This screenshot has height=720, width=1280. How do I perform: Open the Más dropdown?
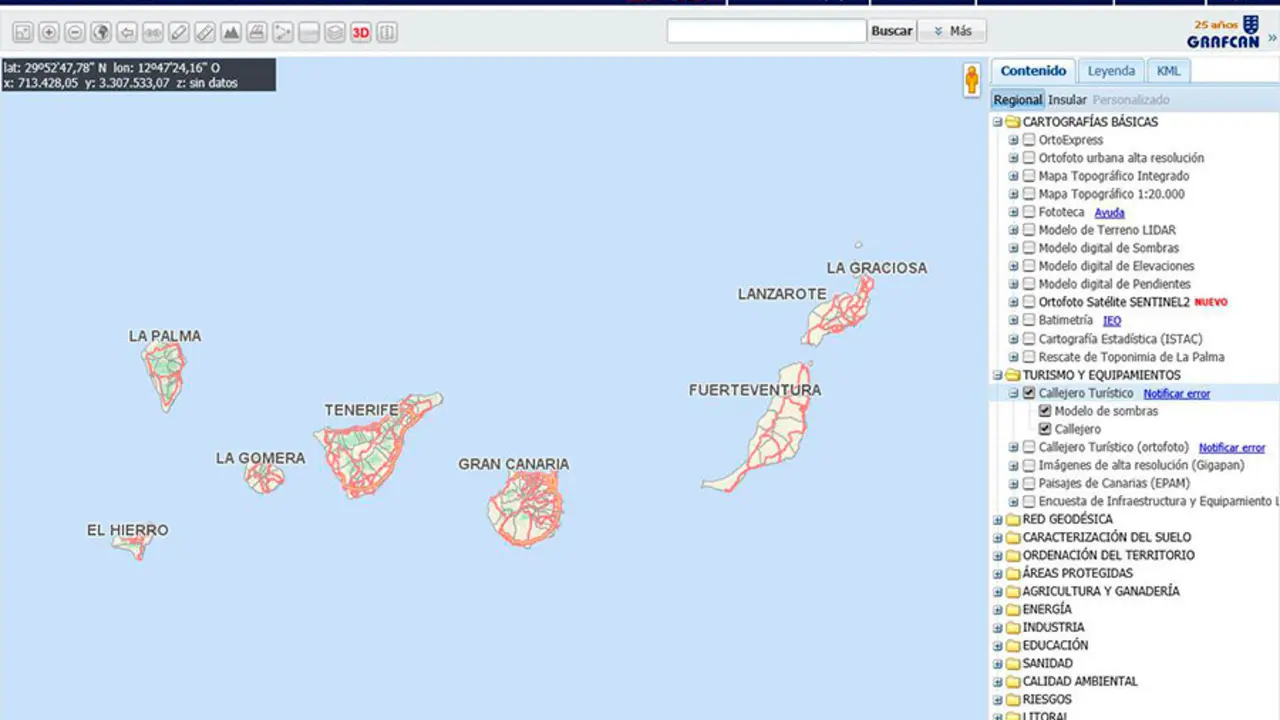(x=952, y=31)
